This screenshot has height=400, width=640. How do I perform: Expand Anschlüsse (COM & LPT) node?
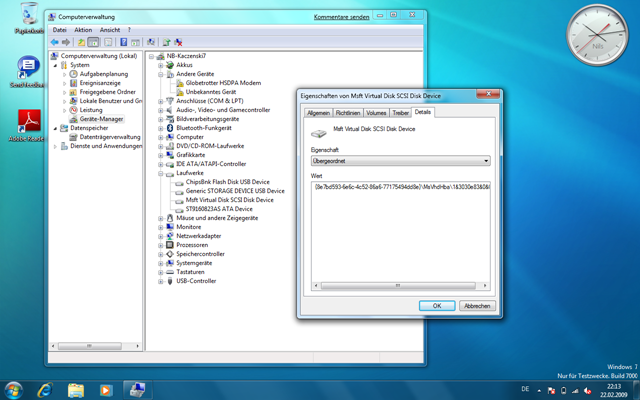coord(161,101)
